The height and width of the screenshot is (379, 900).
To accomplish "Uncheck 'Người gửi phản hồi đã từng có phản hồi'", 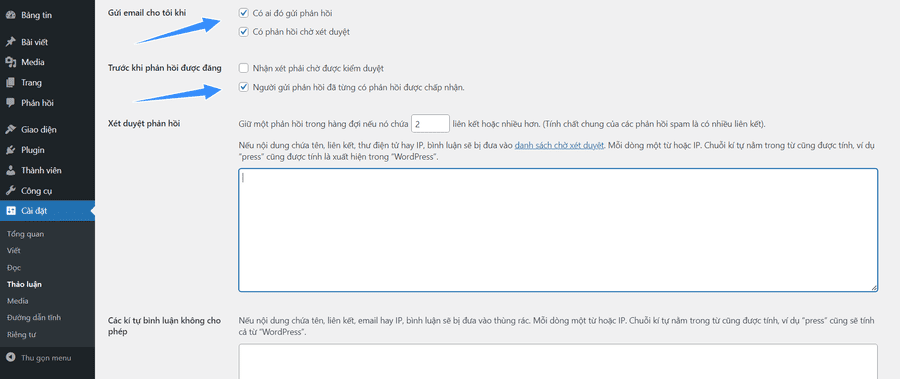I will tap(243, 88).
